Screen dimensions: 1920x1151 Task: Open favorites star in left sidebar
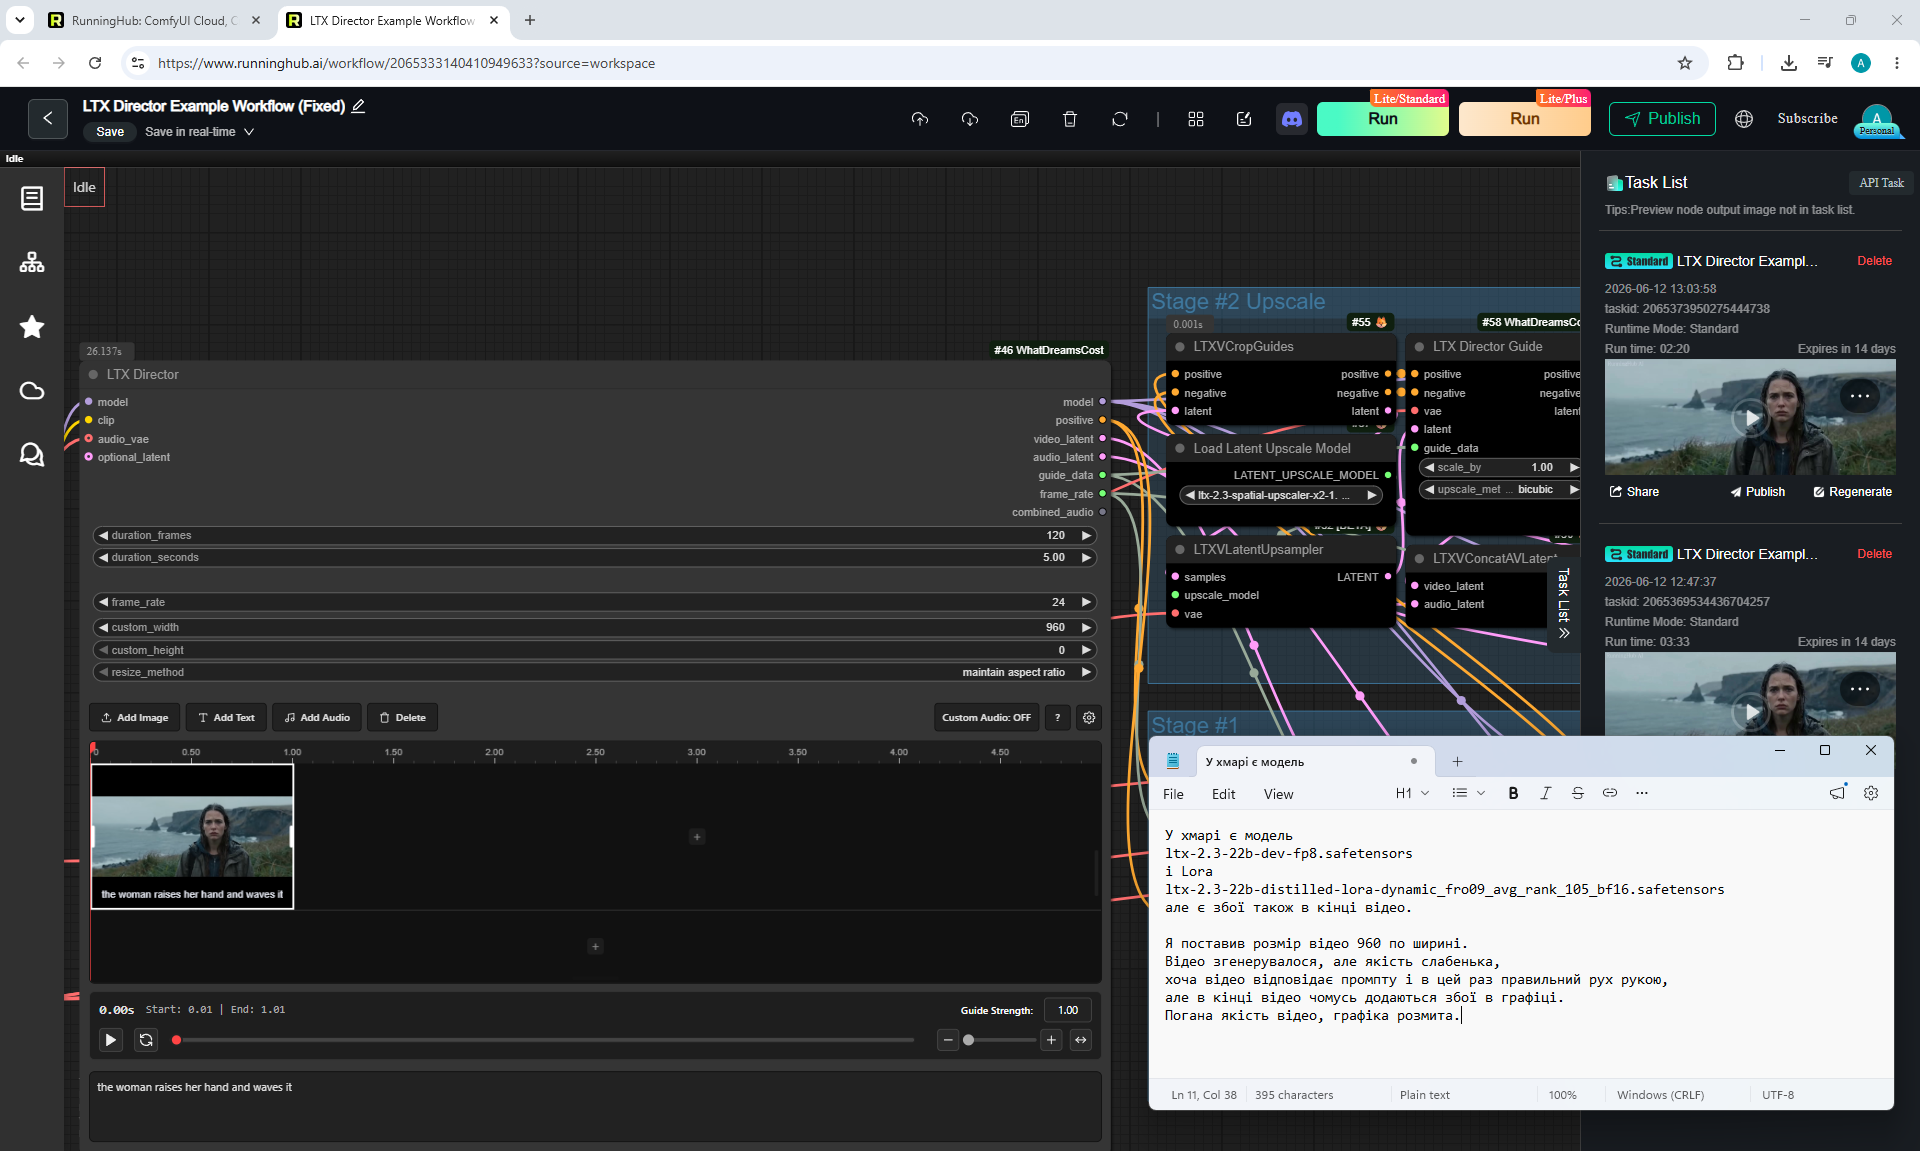click(x=32, y=327)
